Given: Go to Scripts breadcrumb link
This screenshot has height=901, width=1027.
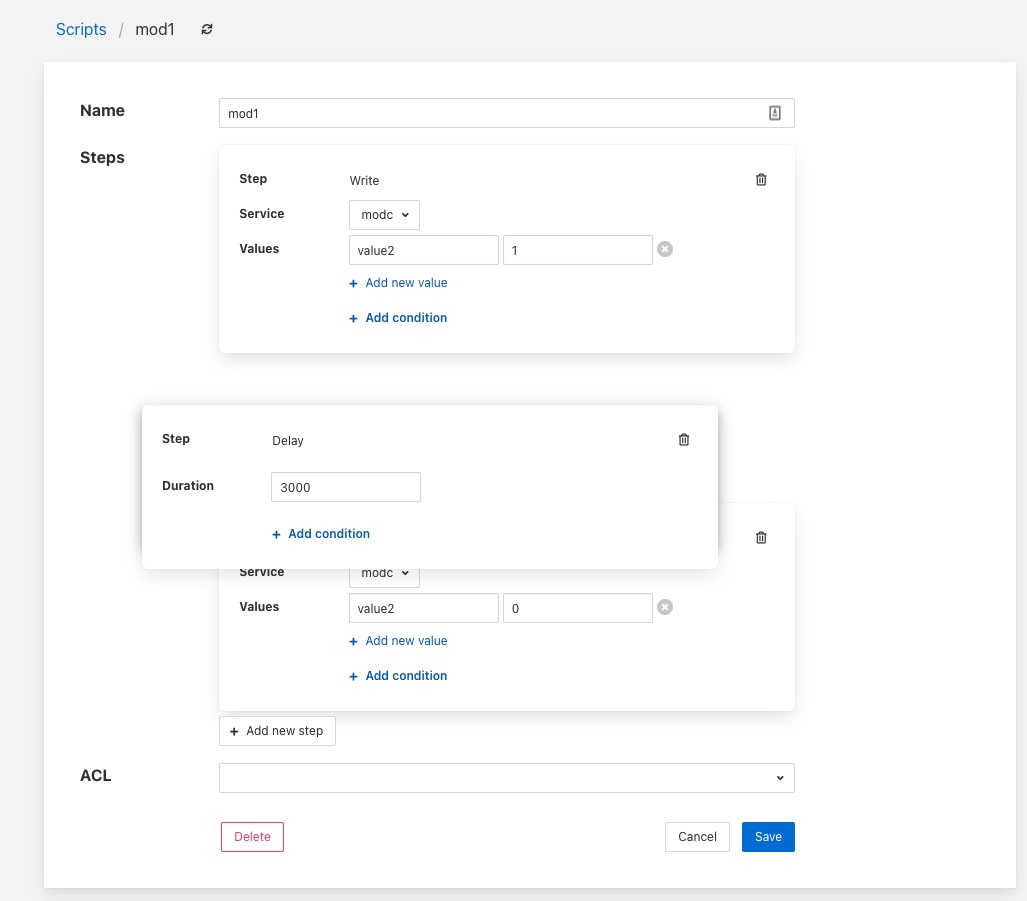Looking at the screenshot, I should pos(81,30).
